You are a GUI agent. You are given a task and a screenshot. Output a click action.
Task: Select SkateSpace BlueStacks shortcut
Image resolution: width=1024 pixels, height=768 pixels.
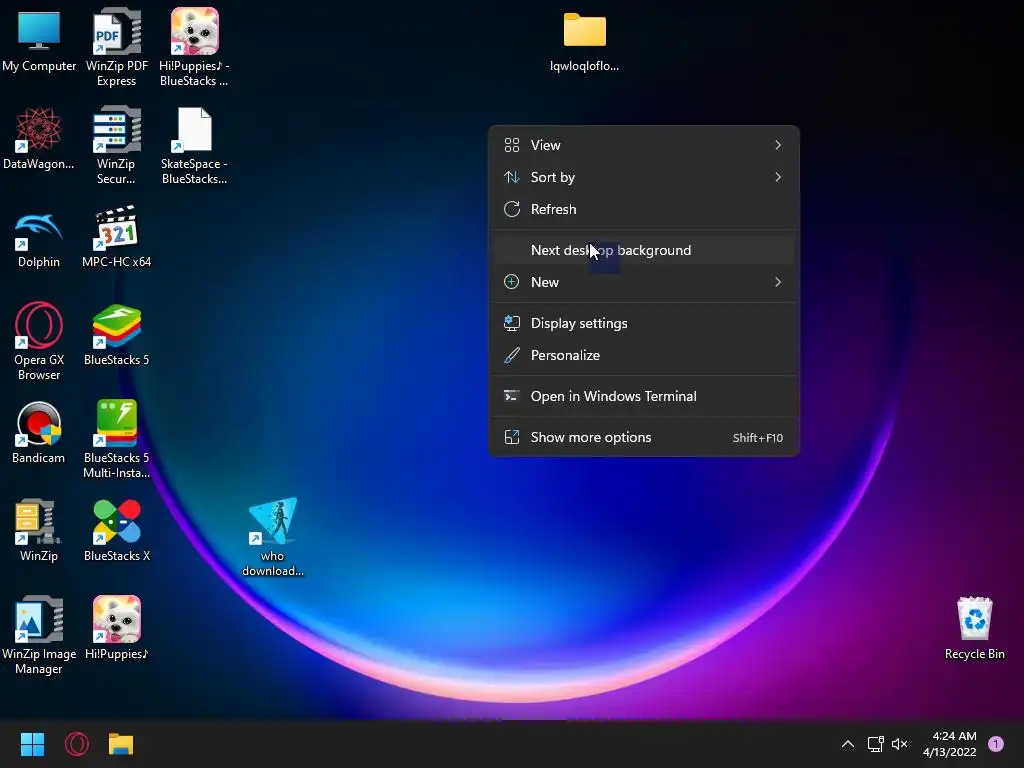tap(194, 145)
